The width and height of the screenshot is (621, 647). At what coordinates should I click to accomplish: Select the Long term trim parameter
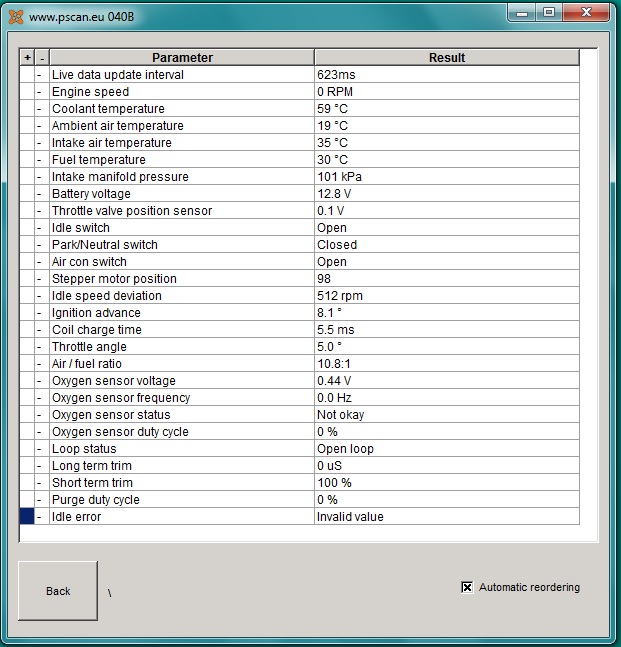[x=182, y=465]
